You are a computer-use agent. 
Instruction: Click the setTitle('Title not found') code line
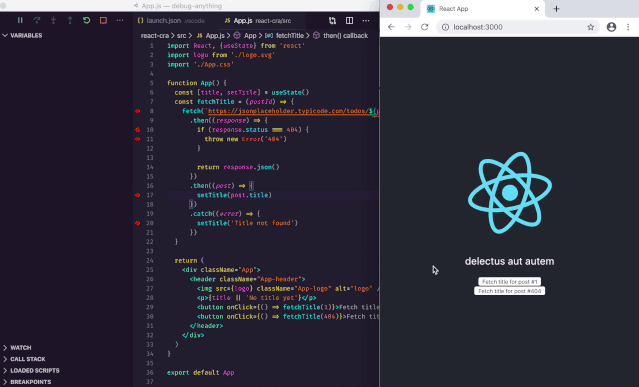tap(247, 223)
